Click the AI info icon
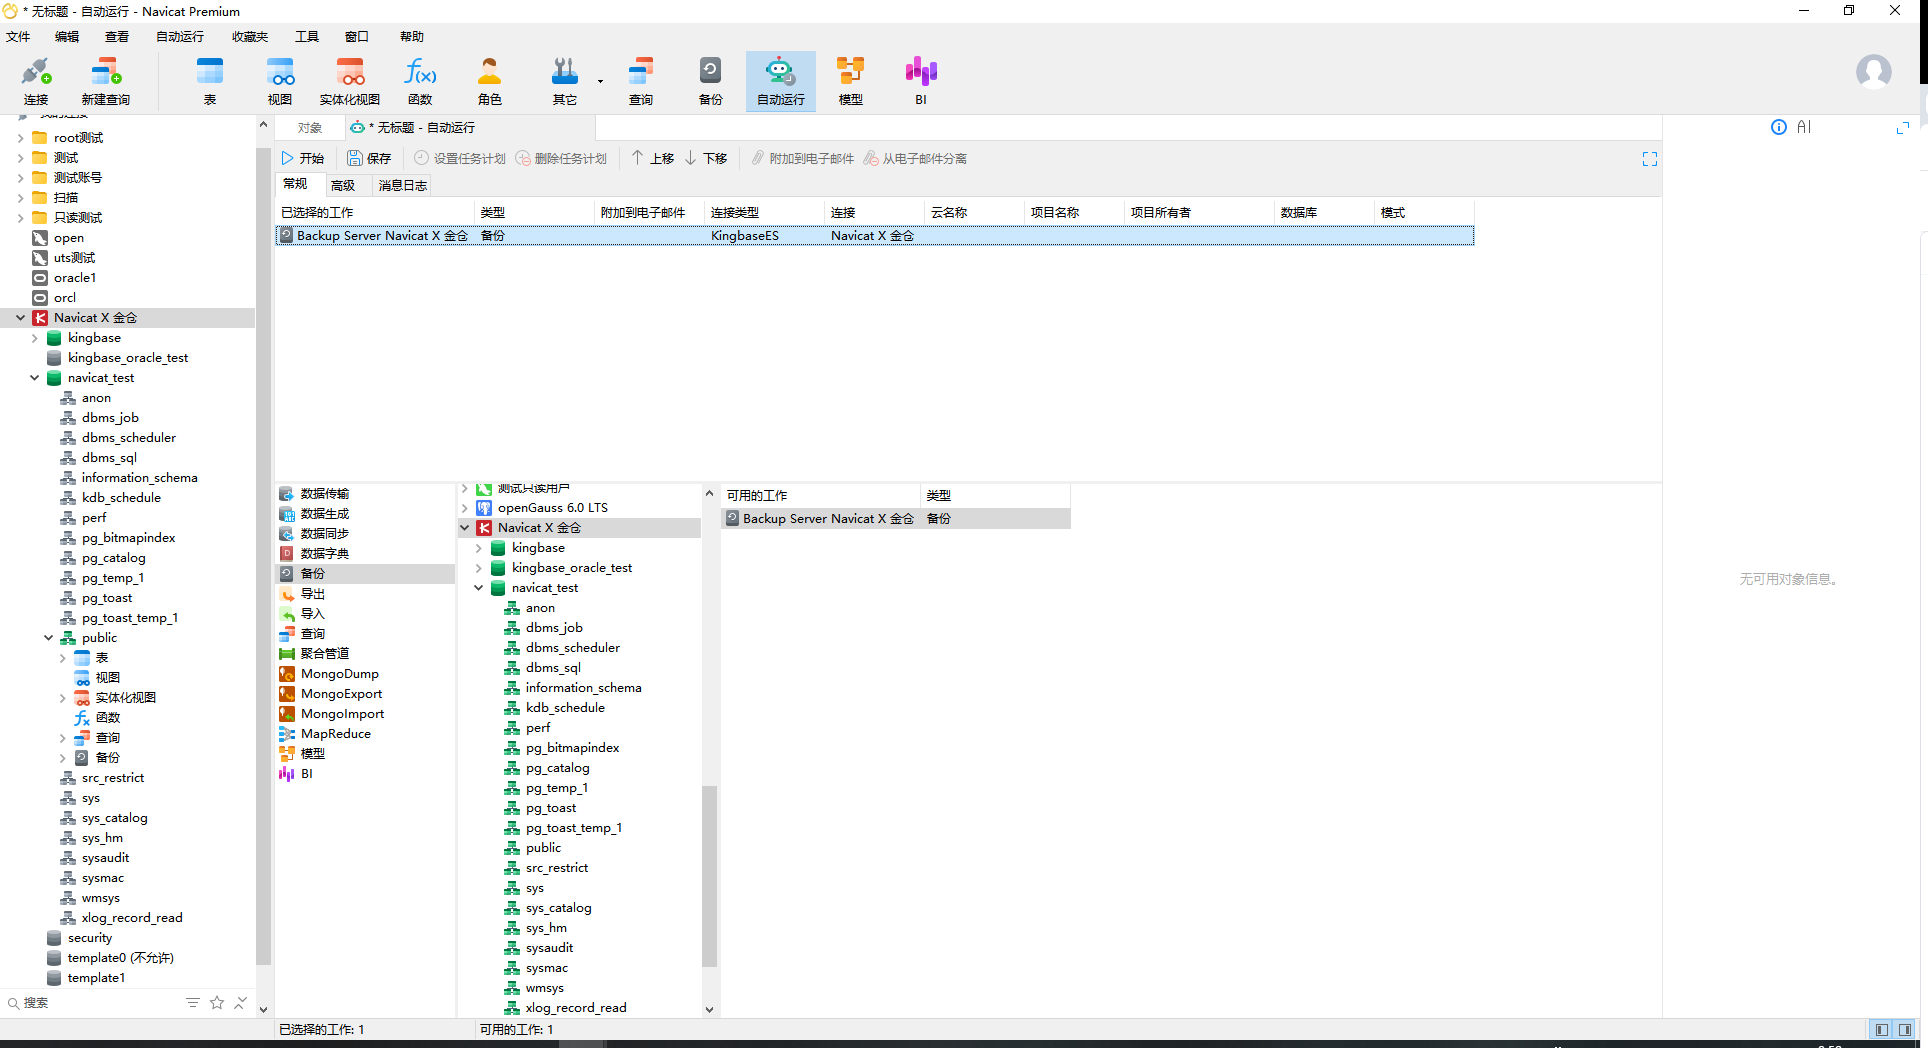The height and width of the screenshot is (1048, 1928). pyautogui.click(x=1779, y=127)
